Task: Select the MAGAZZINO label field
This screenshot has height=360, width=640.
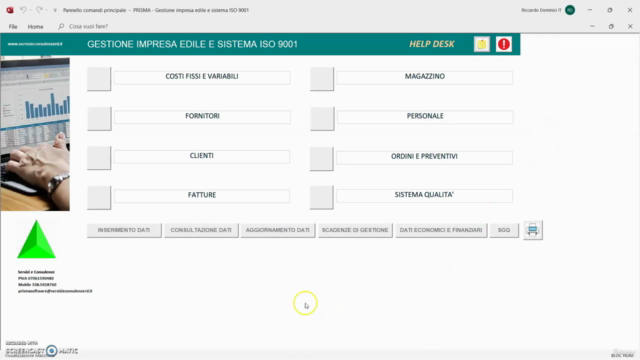Action: (424, 78)
